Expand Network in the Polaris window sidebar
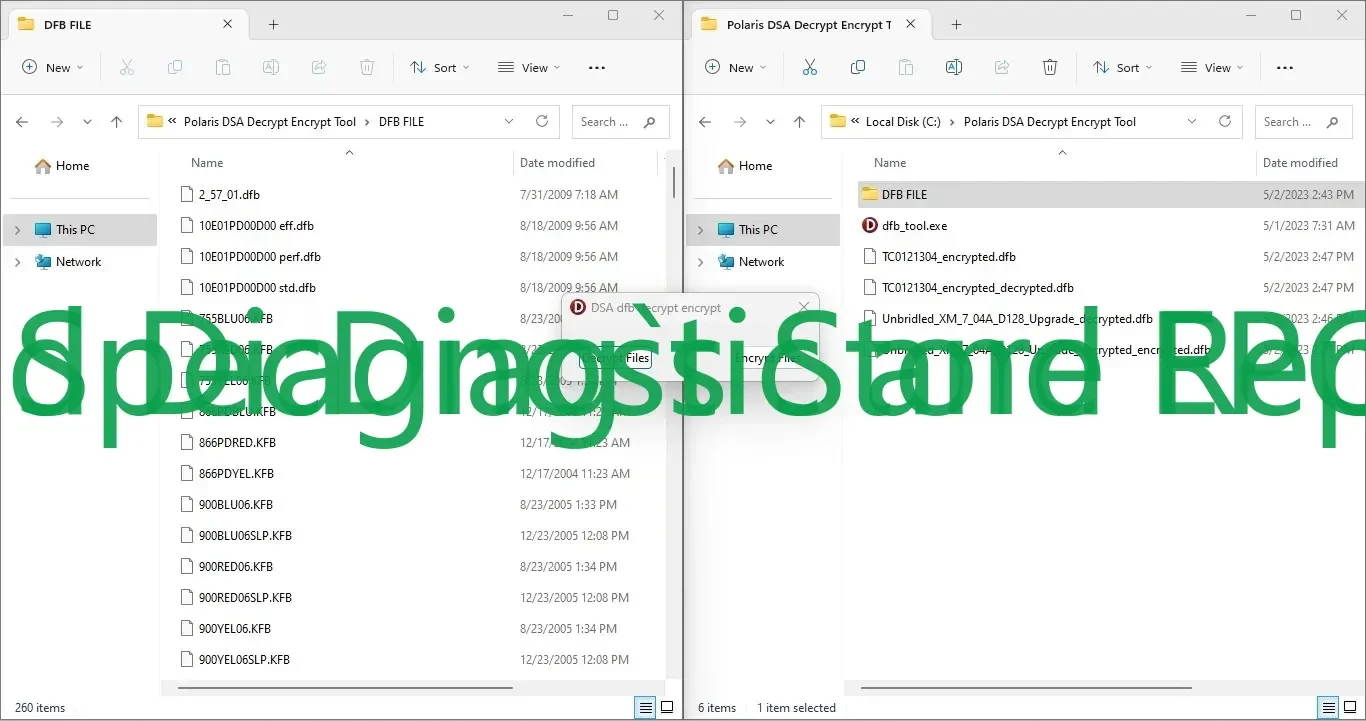This screenshot has height=721, width=1366. point(700,262)
